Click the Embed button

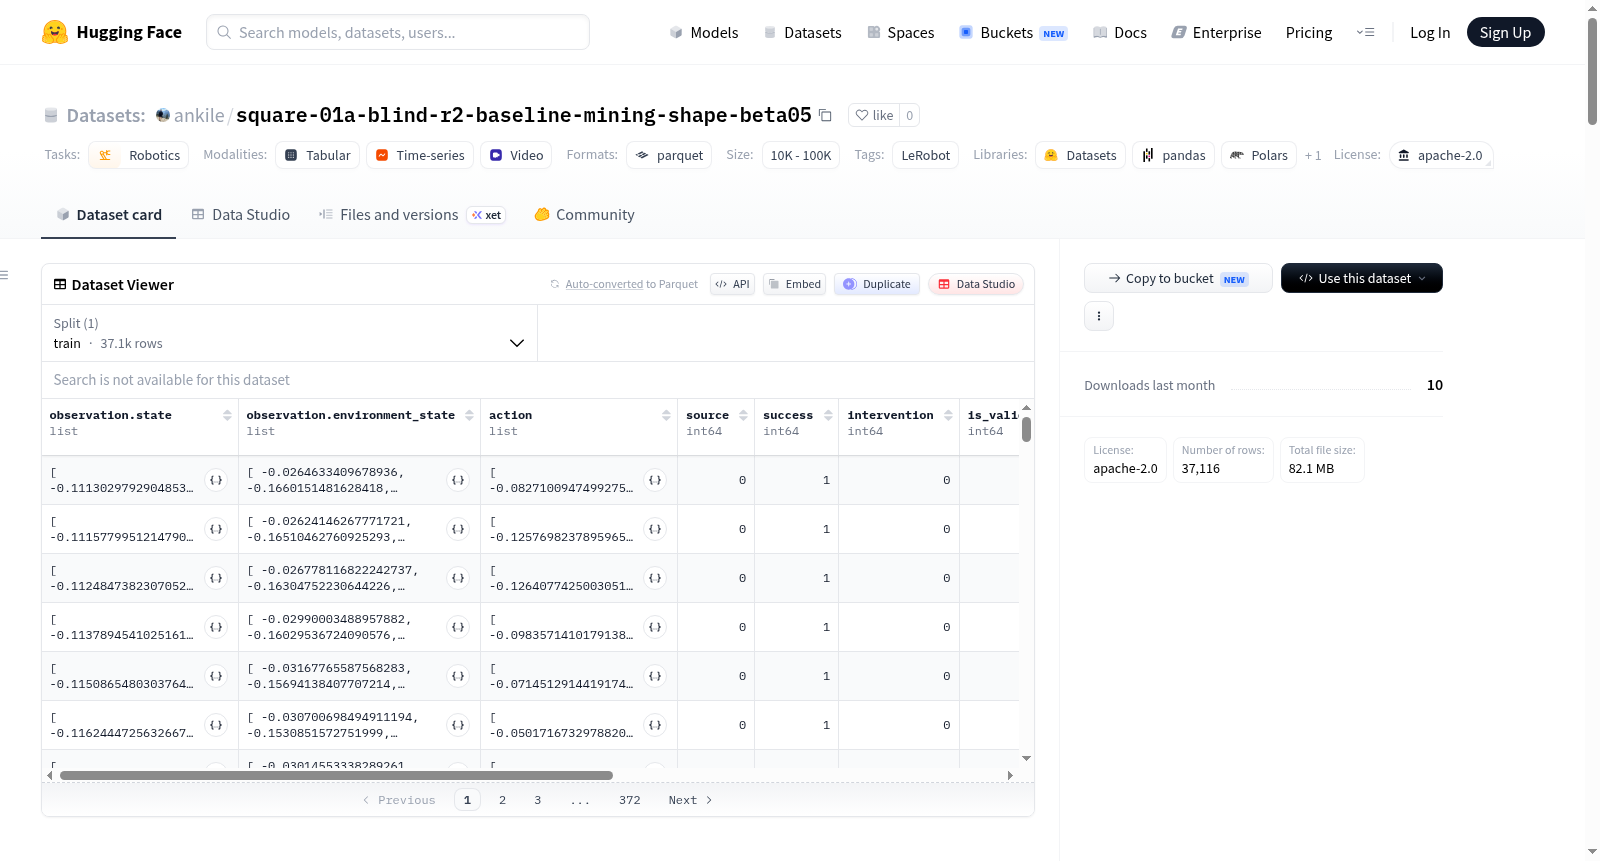tap(794, 284)
